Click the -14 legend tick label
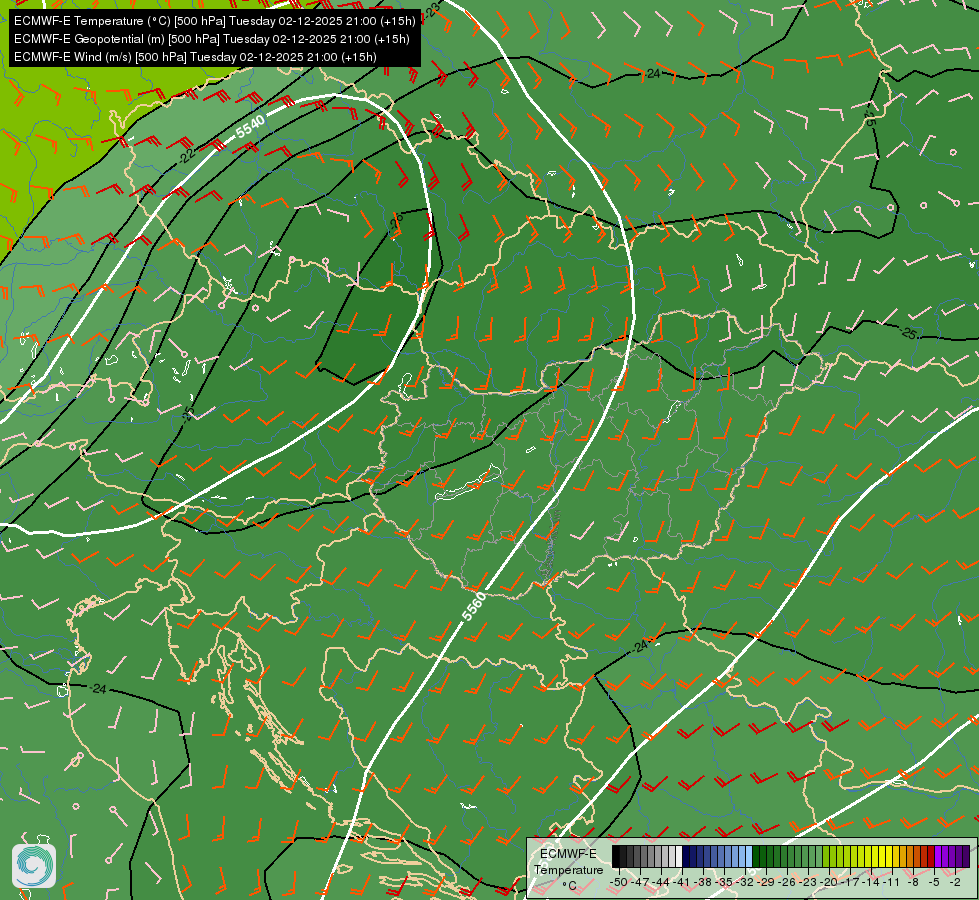 871,882
